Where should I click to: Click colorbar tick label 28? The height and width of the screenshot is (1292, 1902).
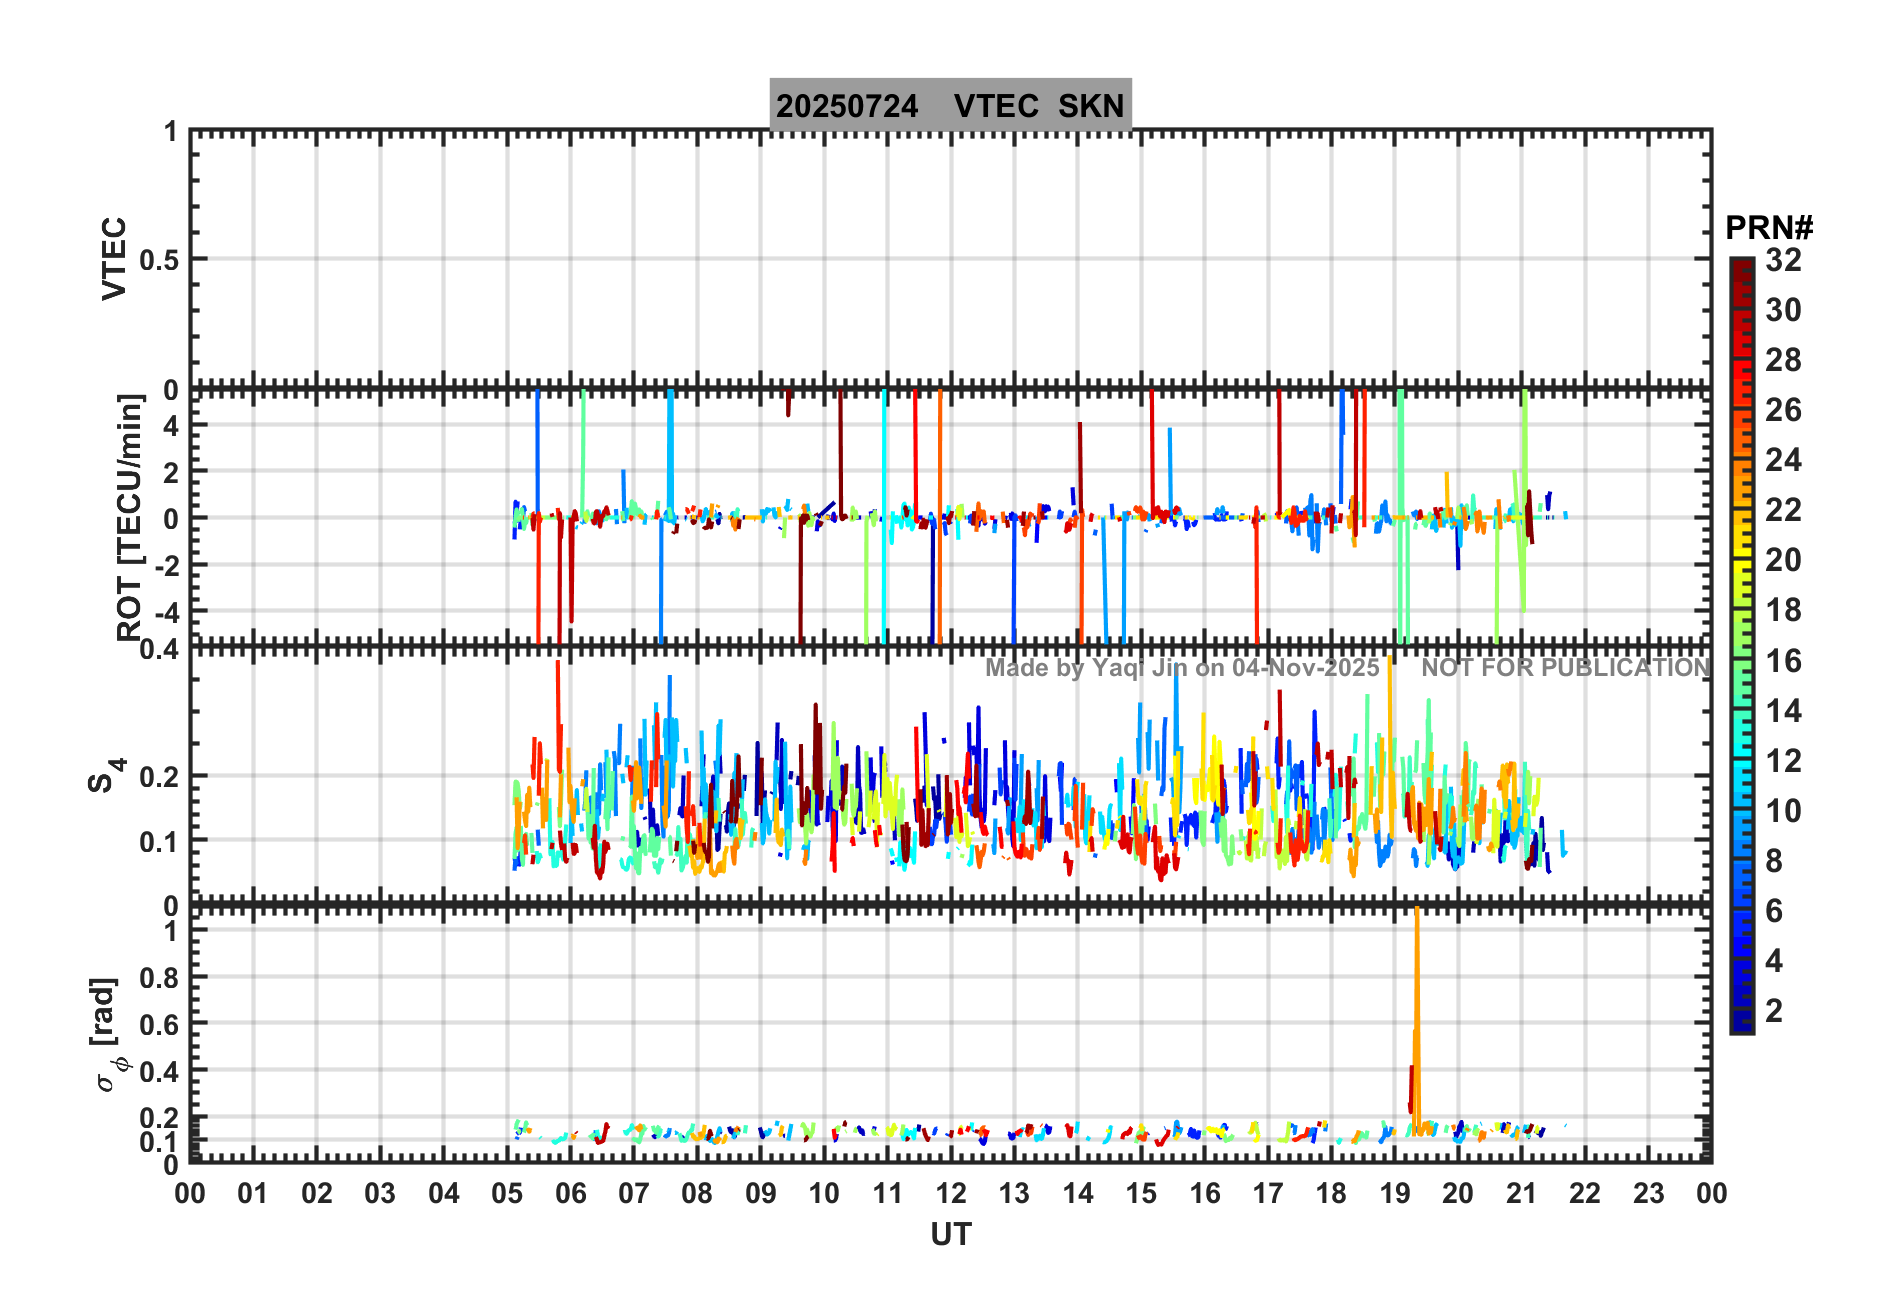coord(1783,360)
